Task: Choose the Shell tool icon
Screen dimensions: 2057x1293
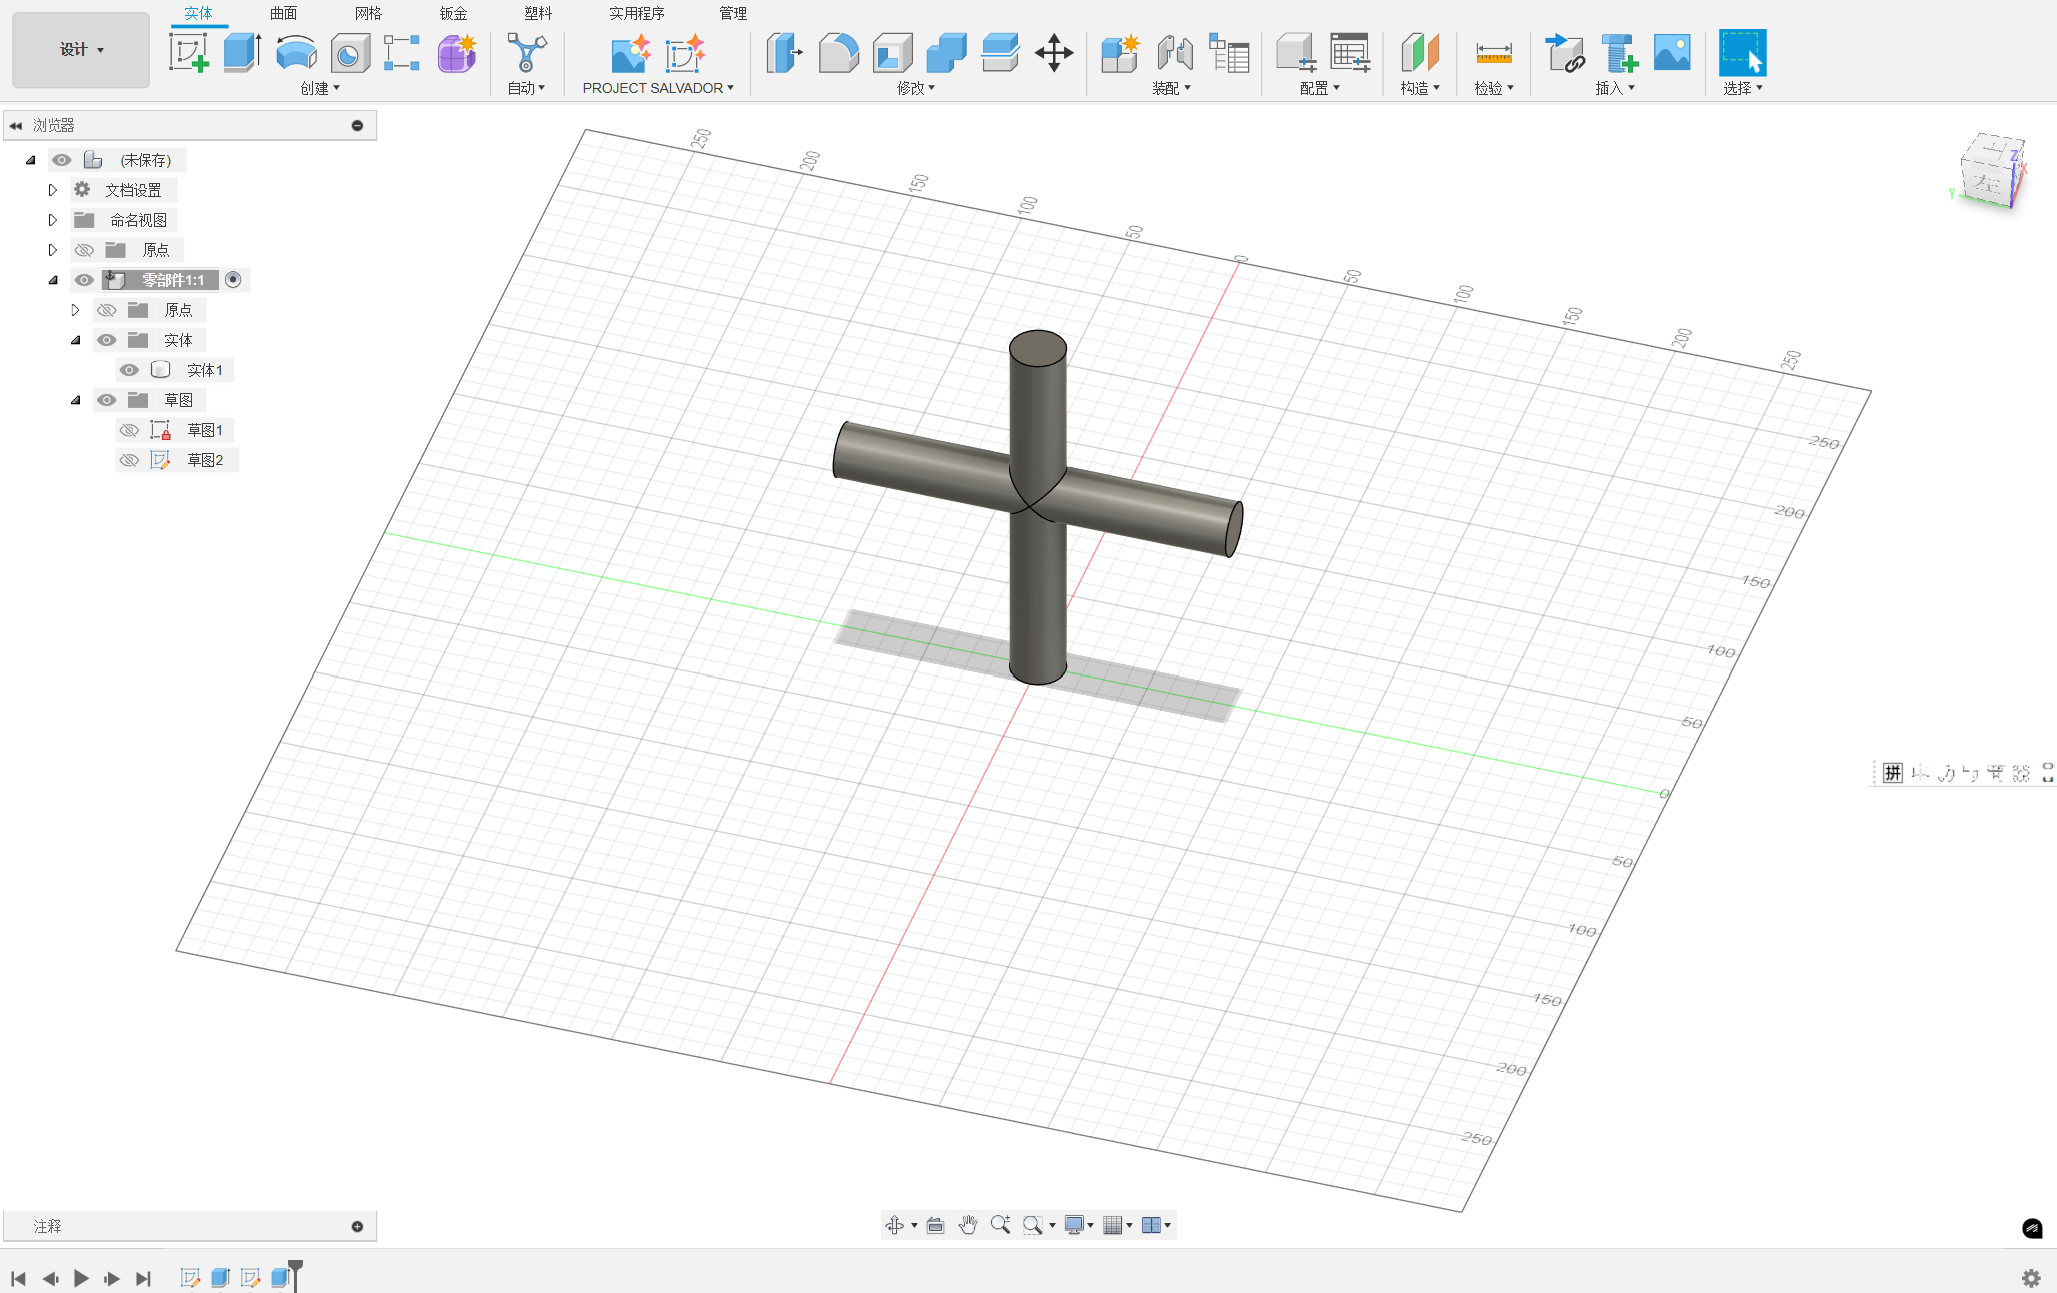Action: [892, 52]
